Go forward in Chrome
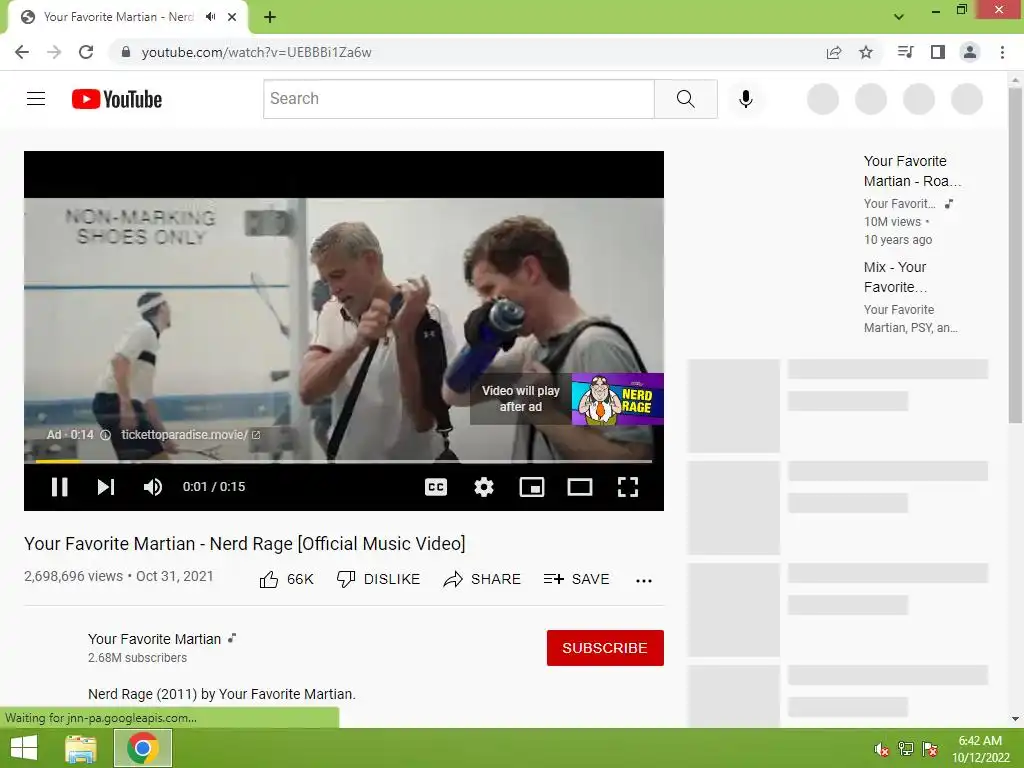Image resolution: width=1024 pixels, height=768 pixels. (54, 52)
